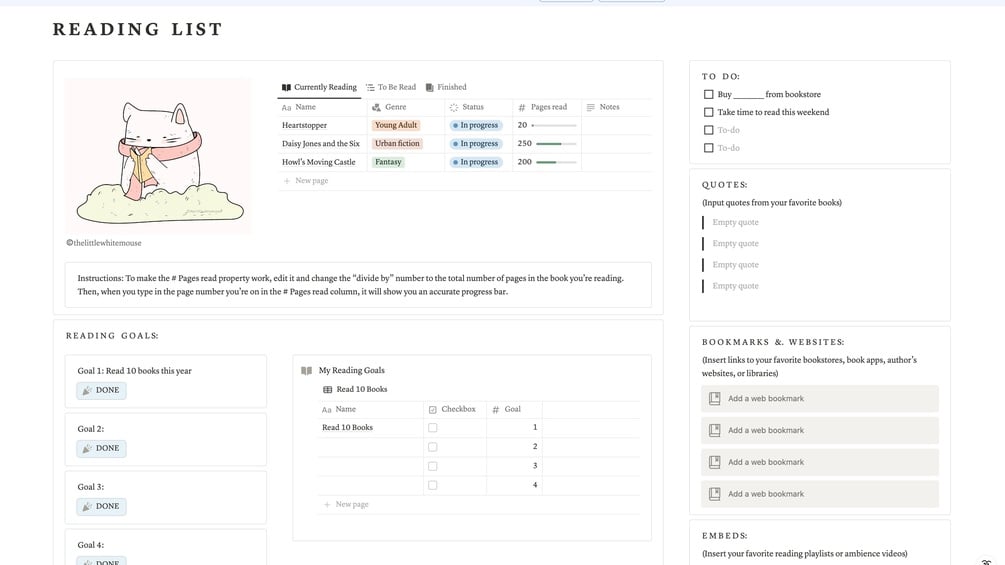1005x565 pixels.
Task: Click the Genre column header icon
Action: pos(376,108)
